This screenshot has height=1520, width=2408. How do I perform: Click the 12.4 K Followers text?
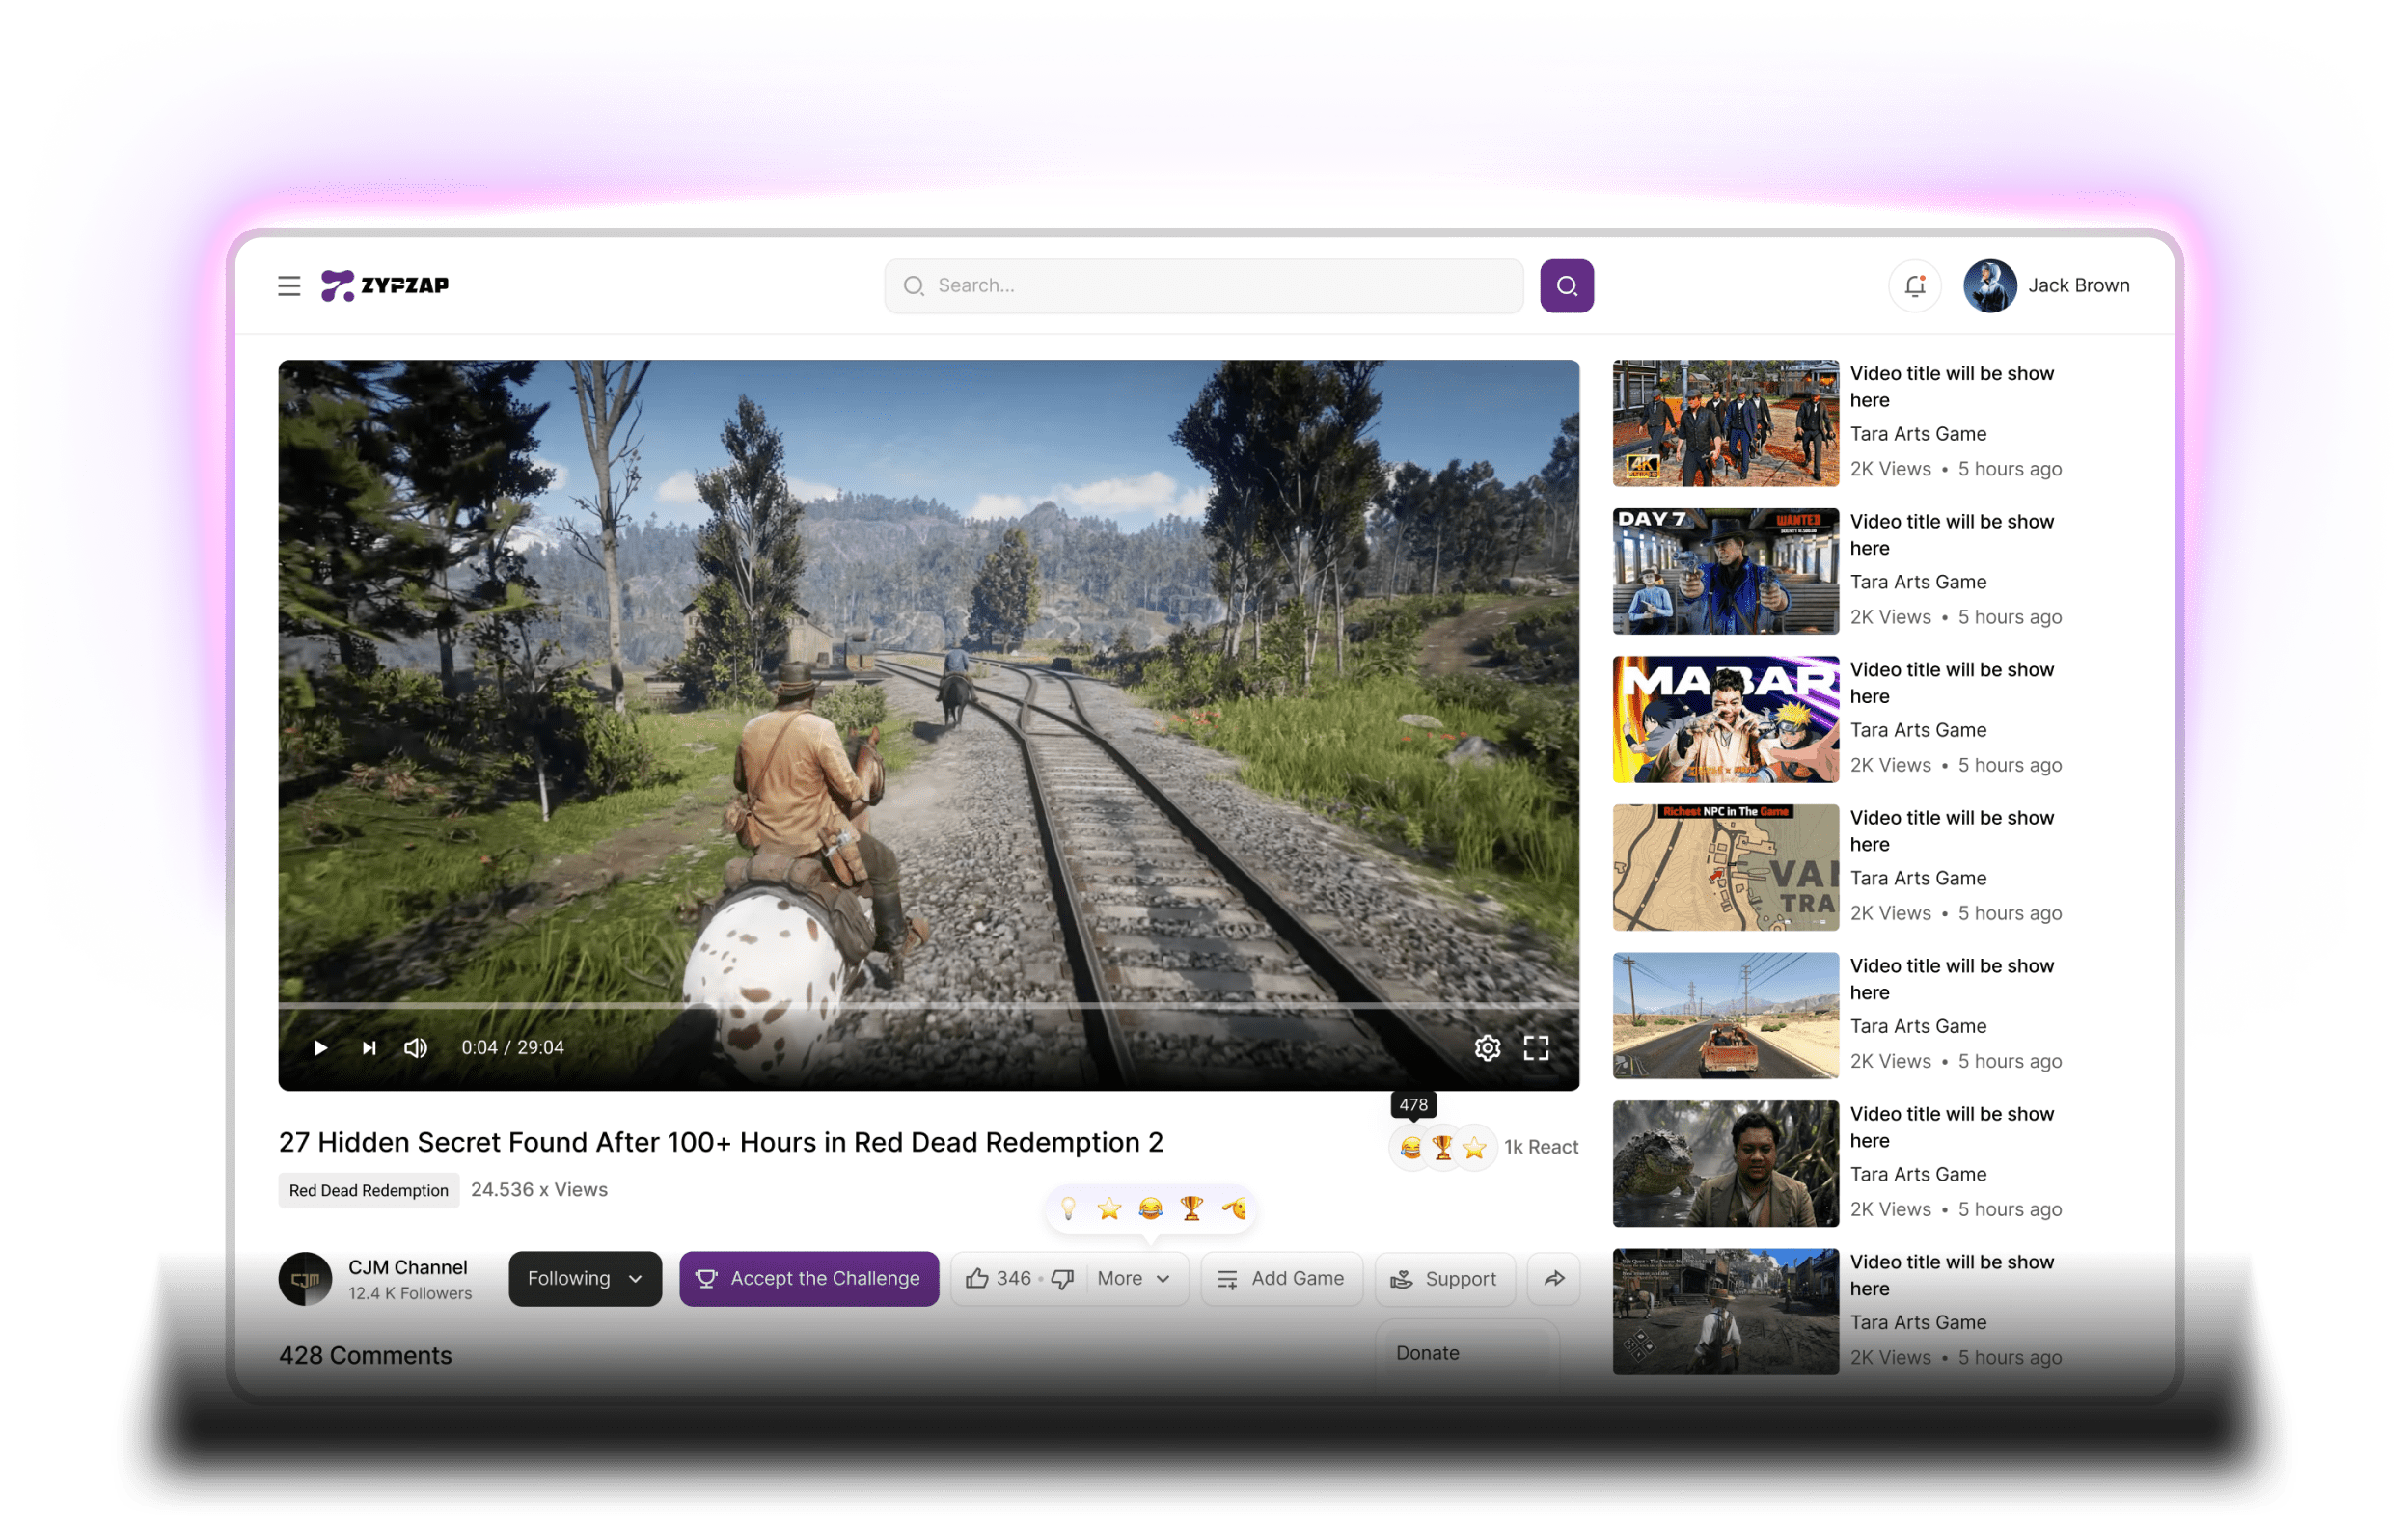point(410,1294)
